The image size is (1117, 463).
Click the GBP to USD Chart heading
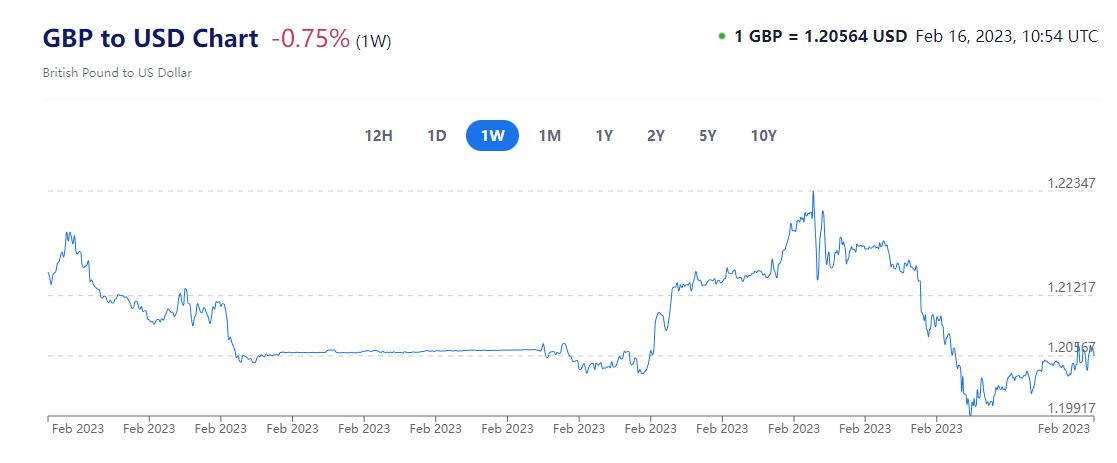click(151, 39)
